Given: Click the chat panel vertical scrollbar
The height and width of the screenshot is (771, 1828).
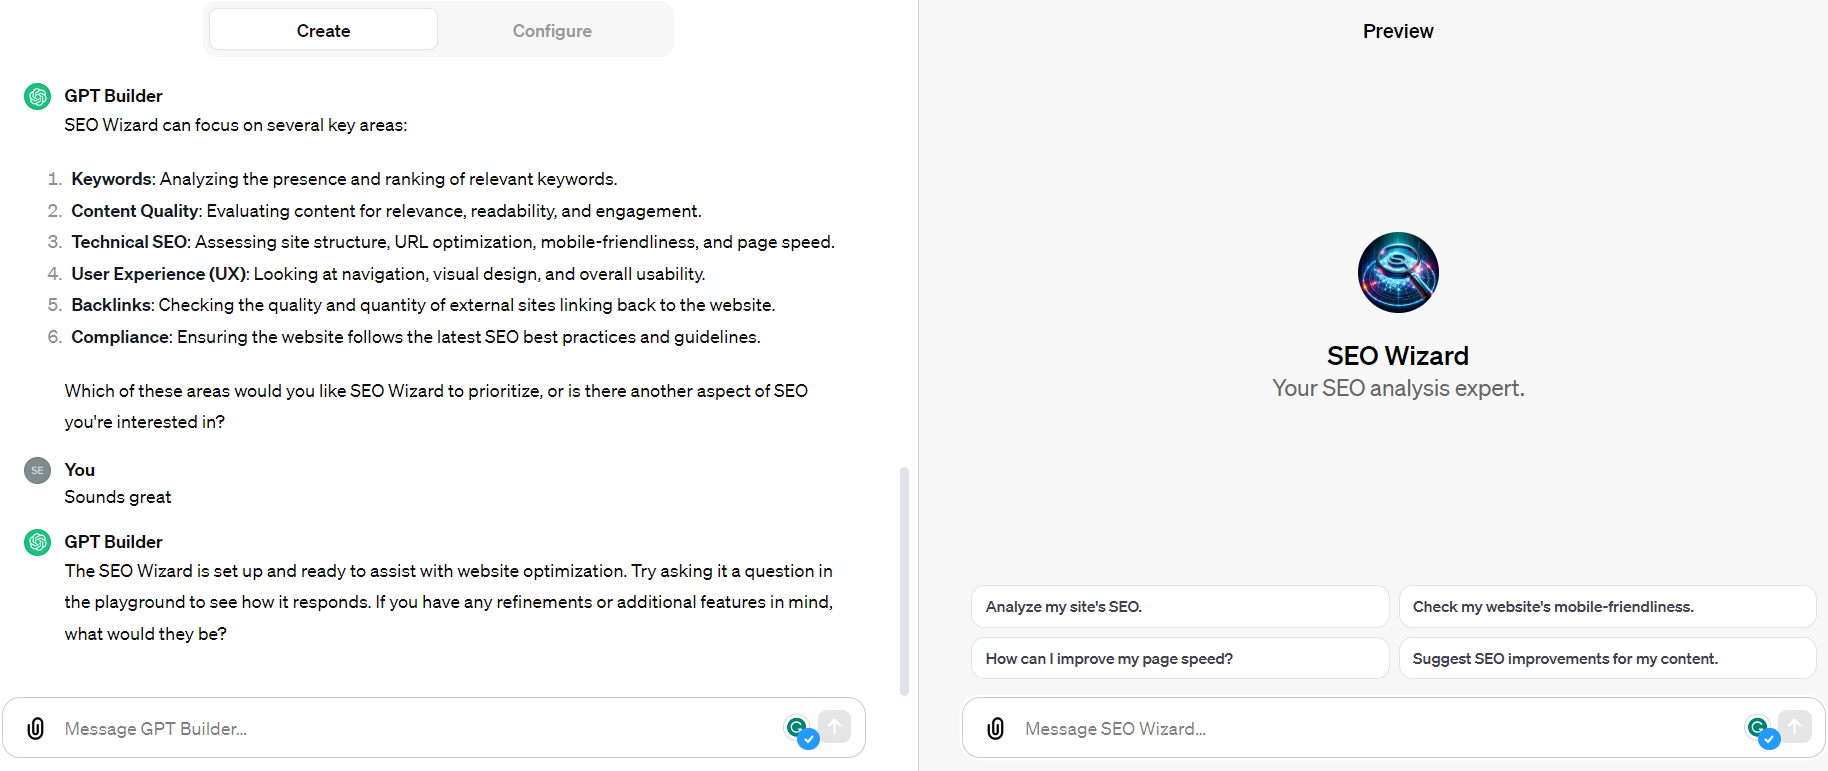Looking at the screenshot, I should click(904, 580).
